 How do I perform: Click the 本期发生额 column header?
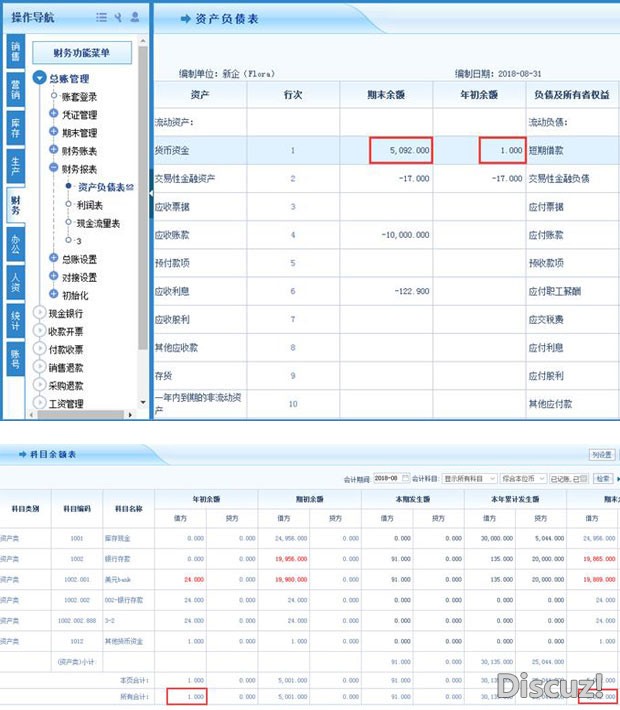coord(413,499)
